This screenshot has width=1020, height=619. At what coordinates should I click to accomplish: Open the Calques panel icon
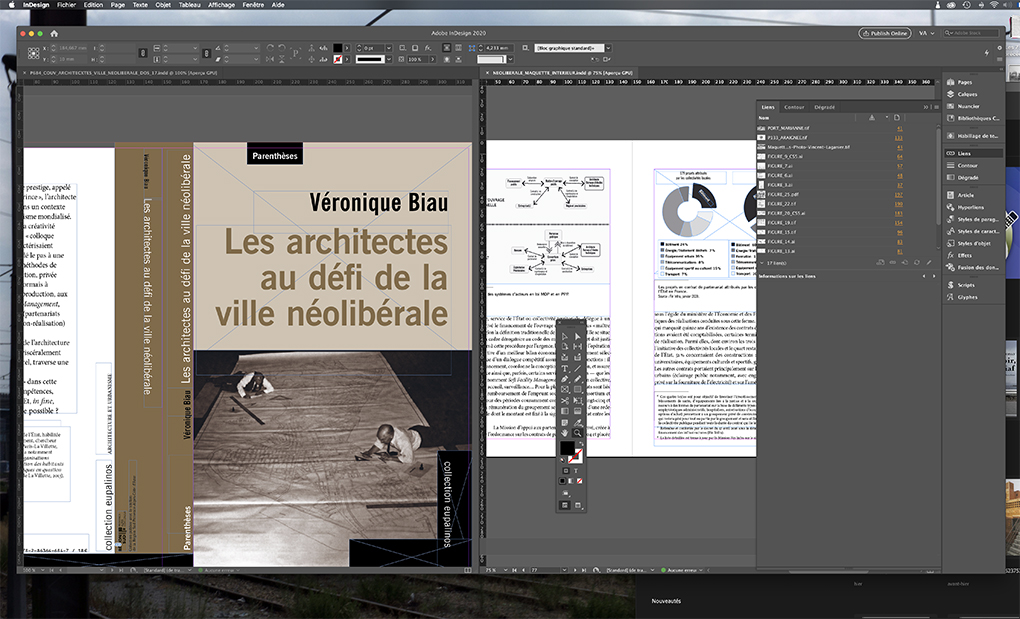(964, 93)
